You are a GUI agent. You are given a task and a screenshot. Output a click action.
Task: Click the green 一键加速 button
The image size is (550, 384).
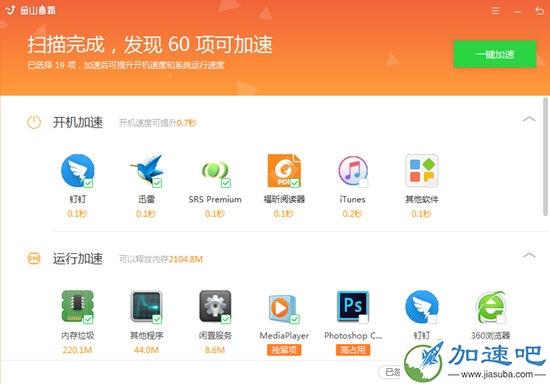tap(495, 54)
